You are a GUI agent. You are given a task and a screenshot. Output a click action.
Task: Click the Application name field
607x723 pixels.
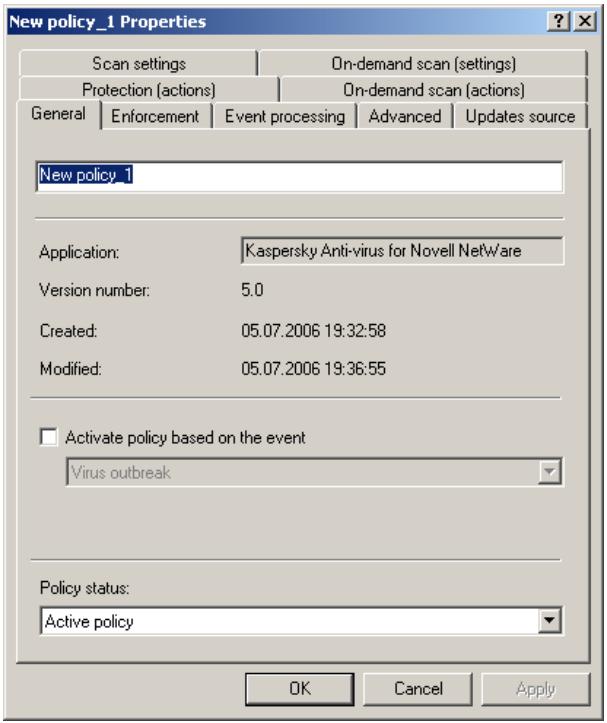[x=402, y=251]
